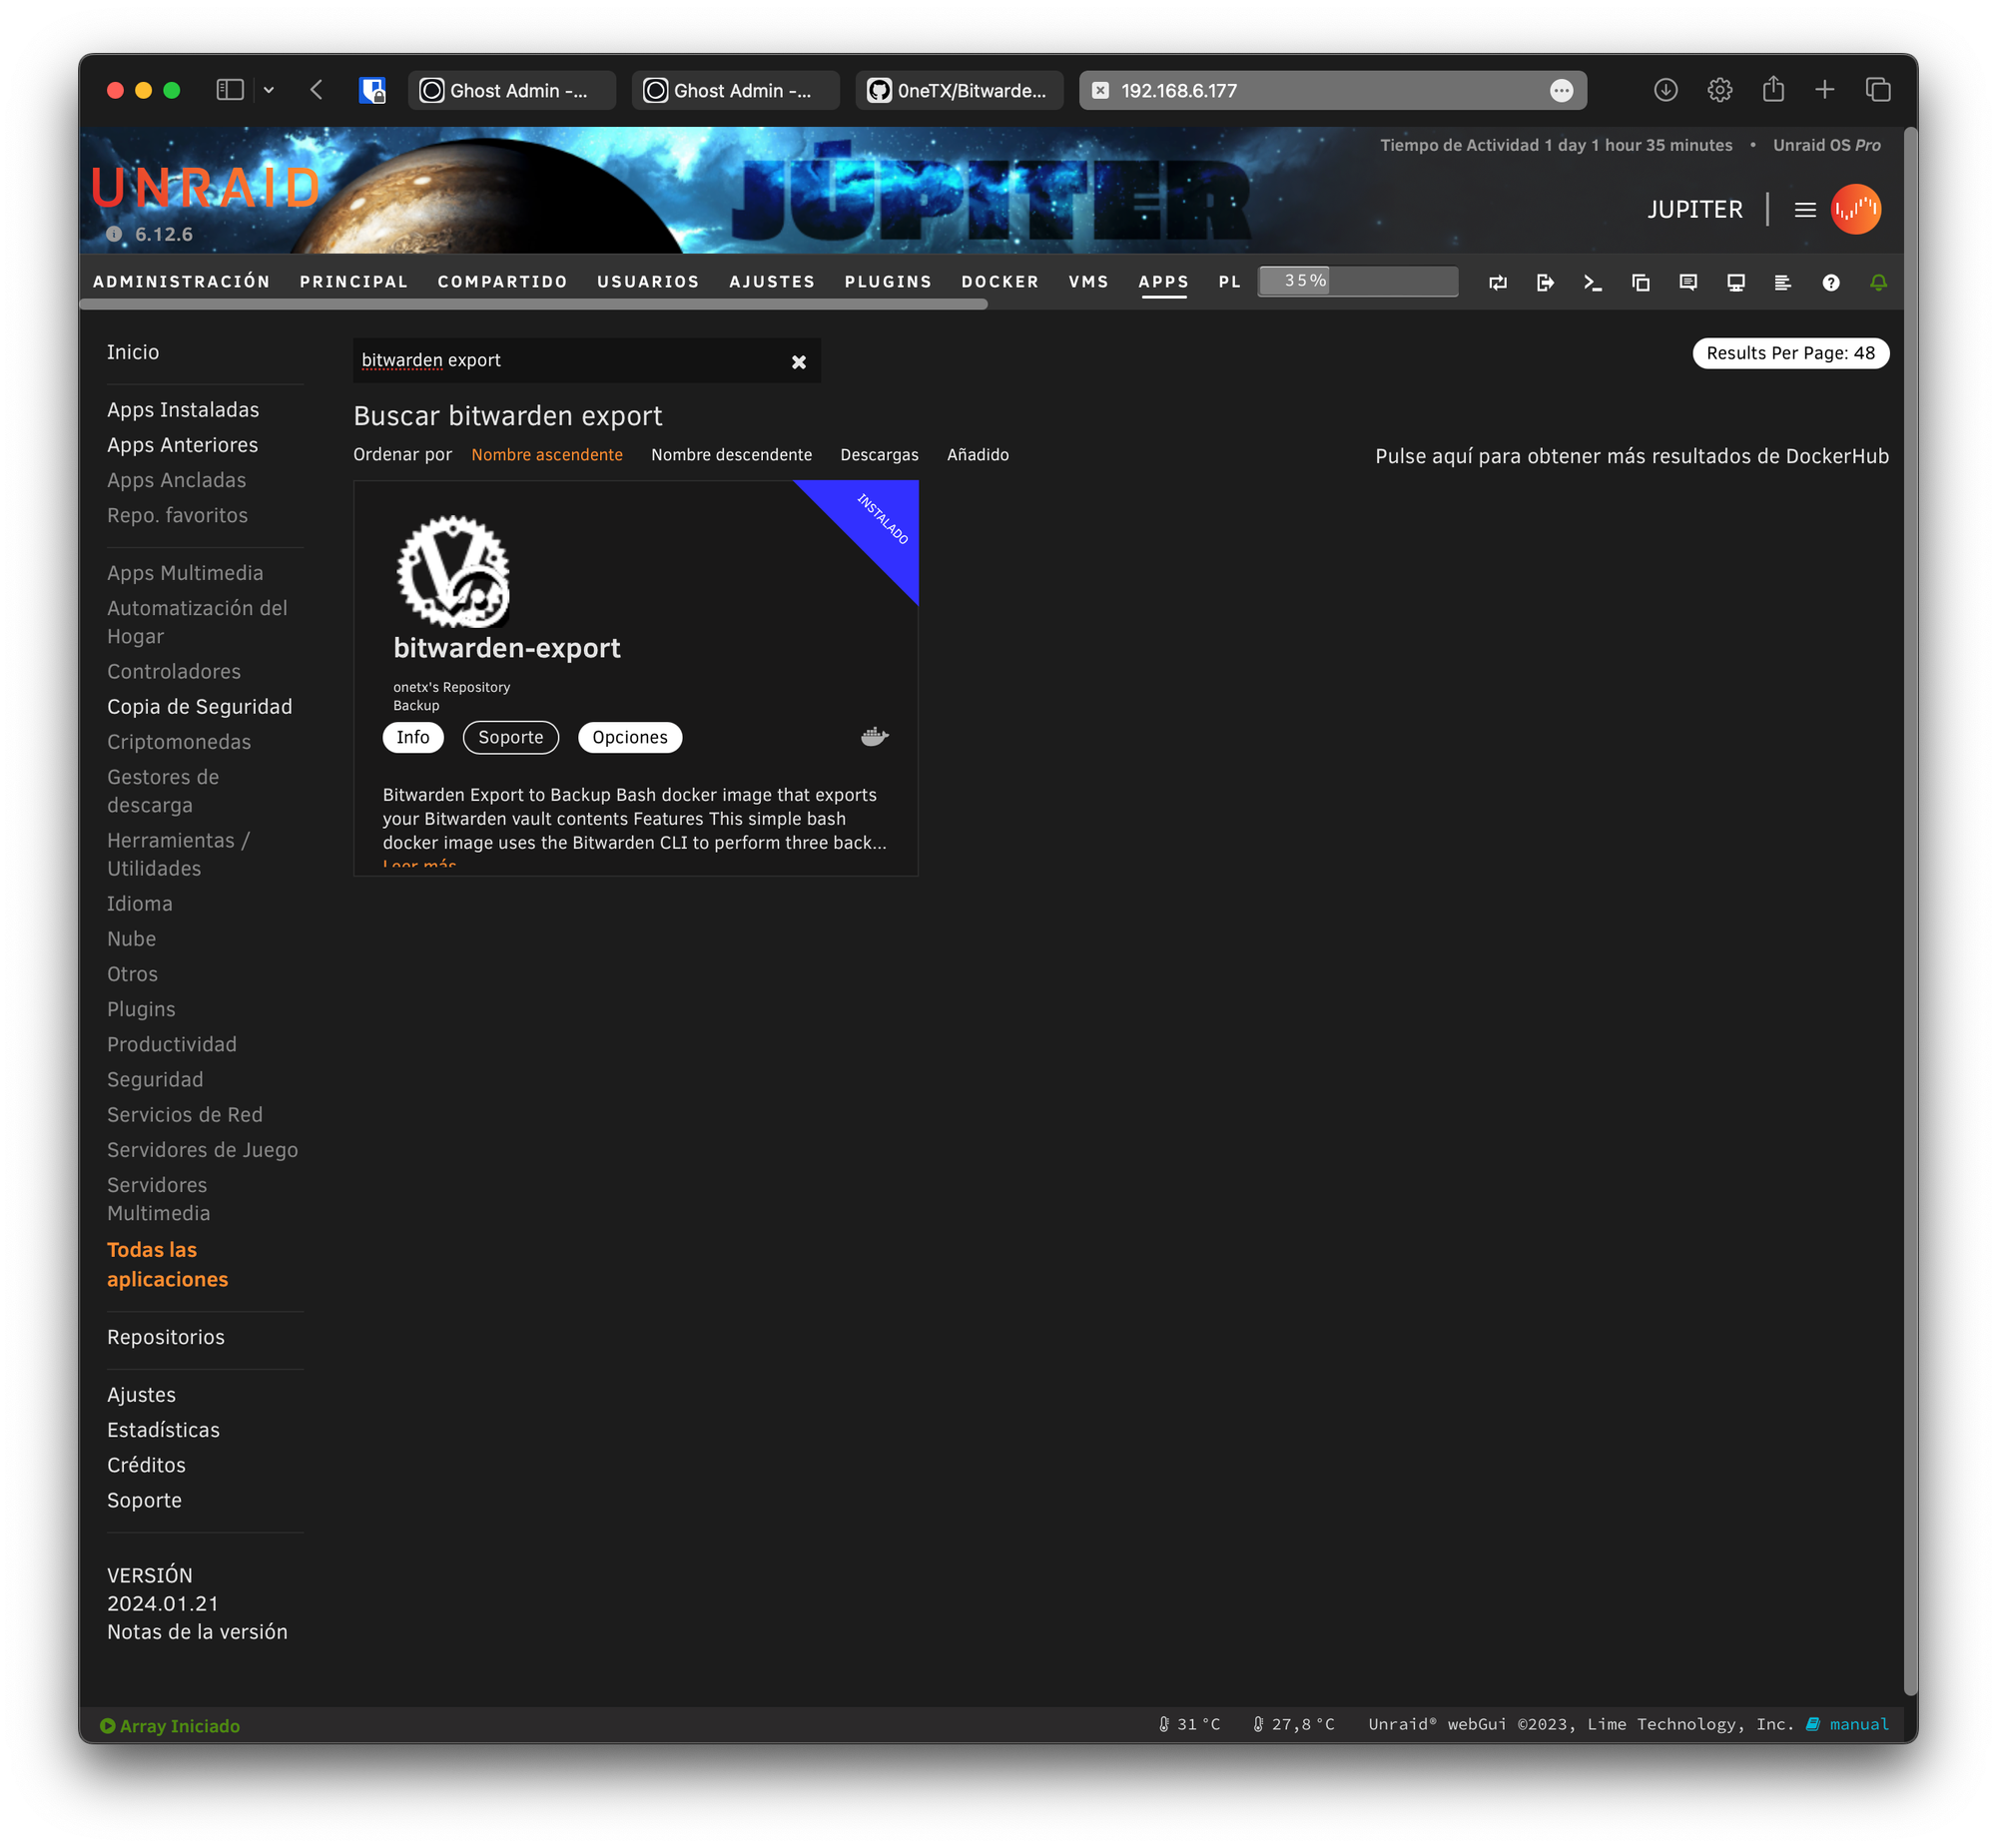Clear the bitwarden export search field
Image resolution: width=1997 pixels, height=1848 pixels.
click(x=798, y=362)
